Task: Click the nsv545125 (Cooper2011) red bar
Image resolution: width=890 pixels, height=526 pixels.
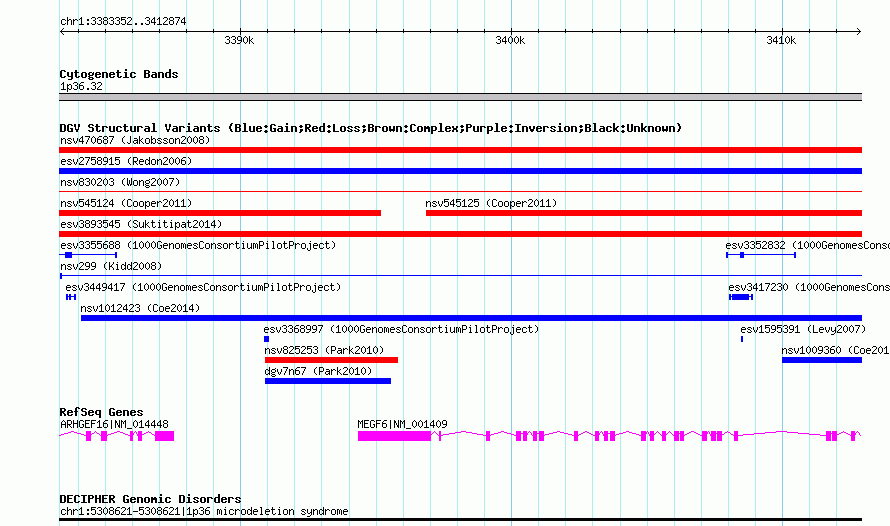Action: (x=644, y=213)
